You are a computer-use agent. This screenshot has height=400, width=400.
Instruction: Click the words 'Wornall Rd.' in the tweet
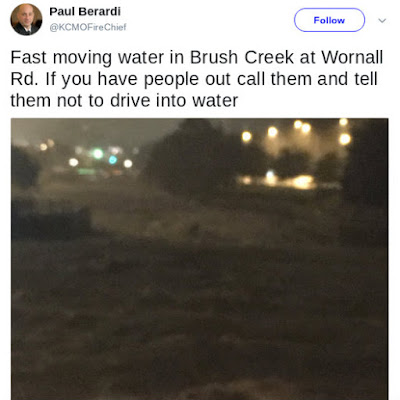[x=197, y=68]
